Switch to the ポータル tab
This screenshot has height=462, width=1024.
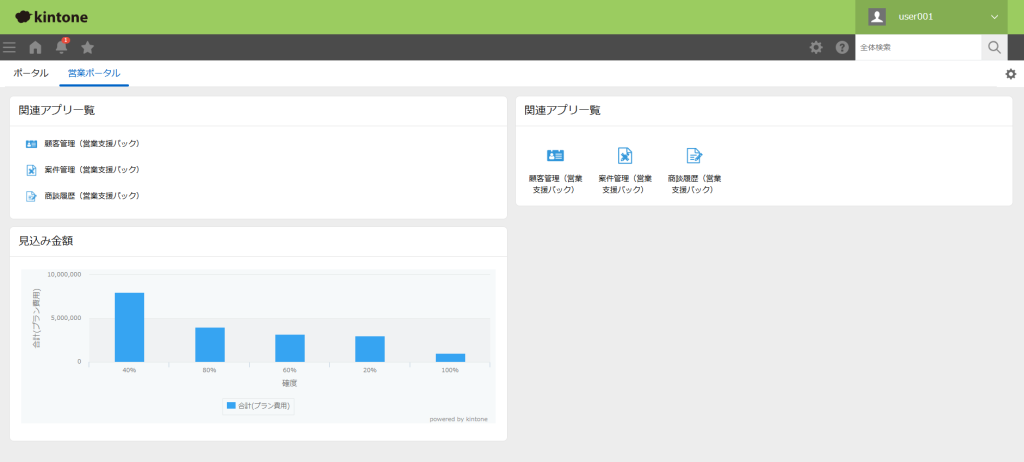coord(30,73)
